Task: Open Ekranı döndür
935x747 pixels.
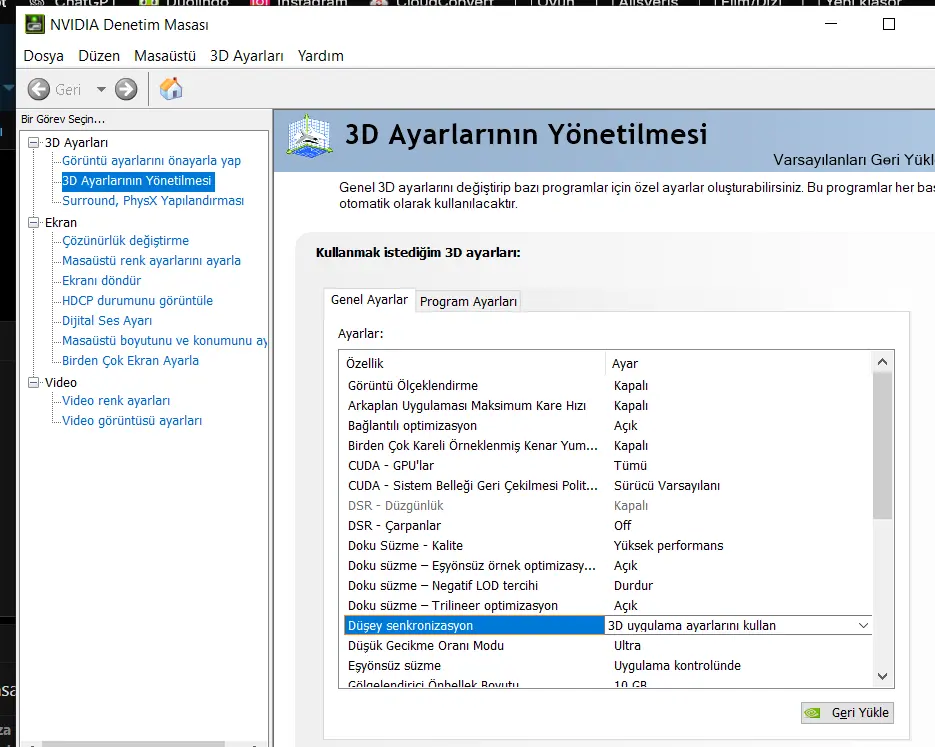Action: tap(101, 281)
